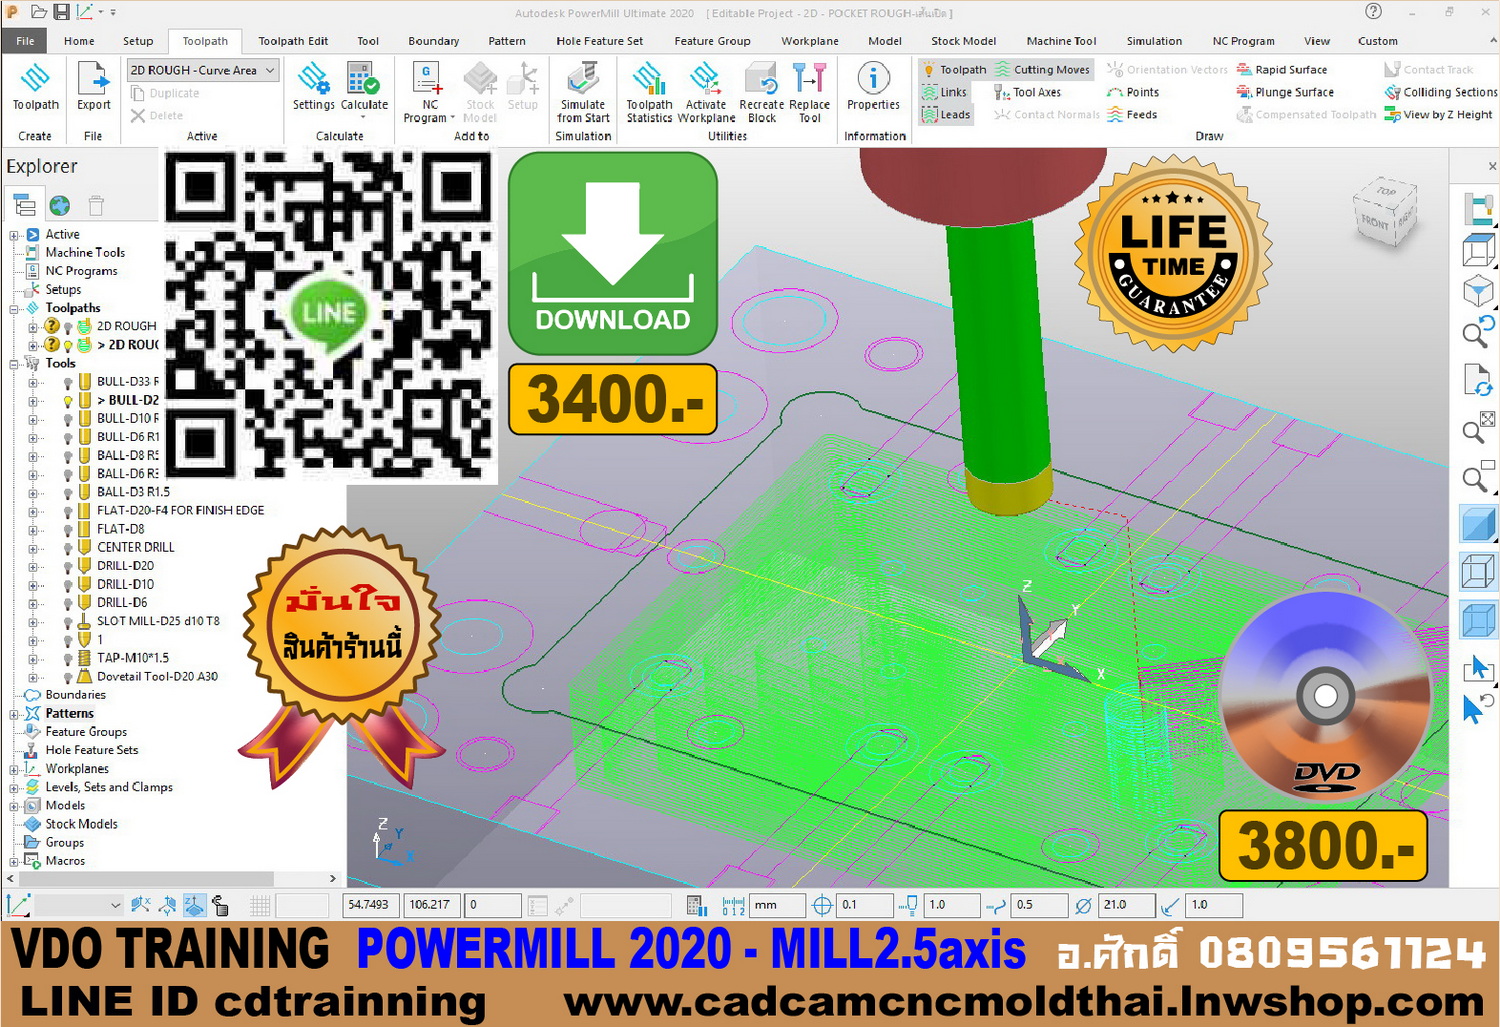
Task: Toggle Cutting Moves display
Action: click(x=1042, y=70)
